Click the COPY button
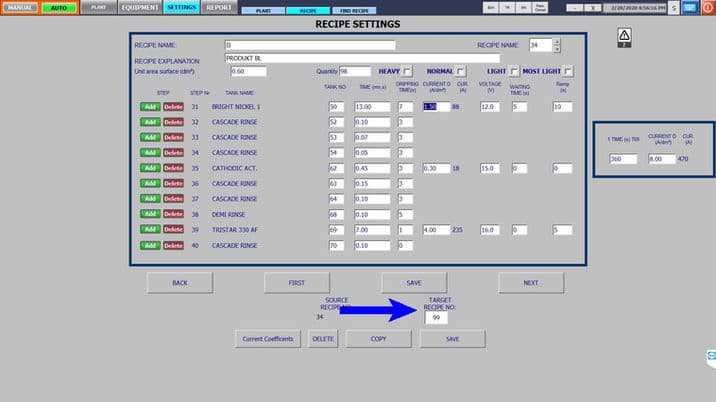Viewport: 716px width, 402px height. [378, 339]
